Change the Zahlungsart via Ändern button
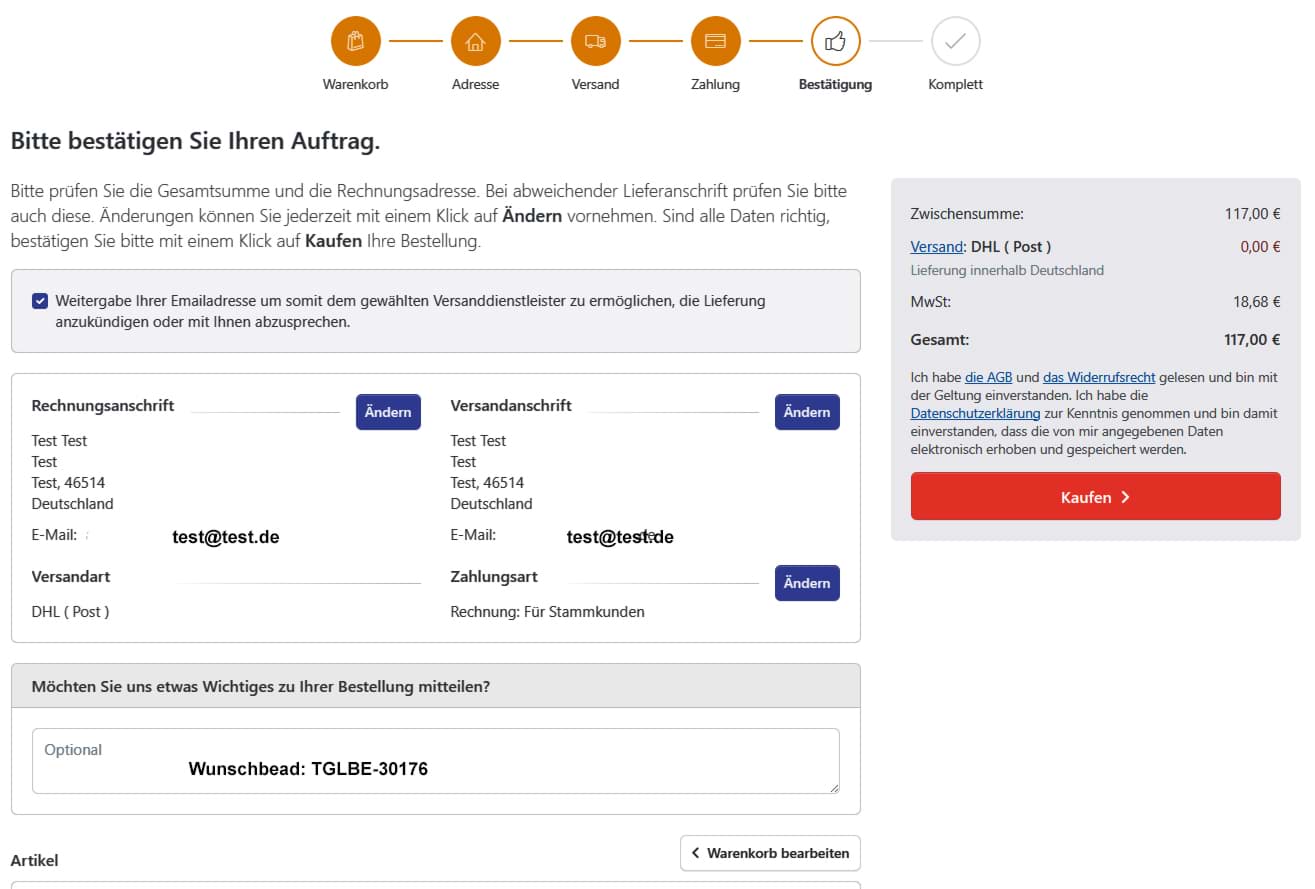The image size is (1315, 889). pyautogui.click(x=806, y=583)
